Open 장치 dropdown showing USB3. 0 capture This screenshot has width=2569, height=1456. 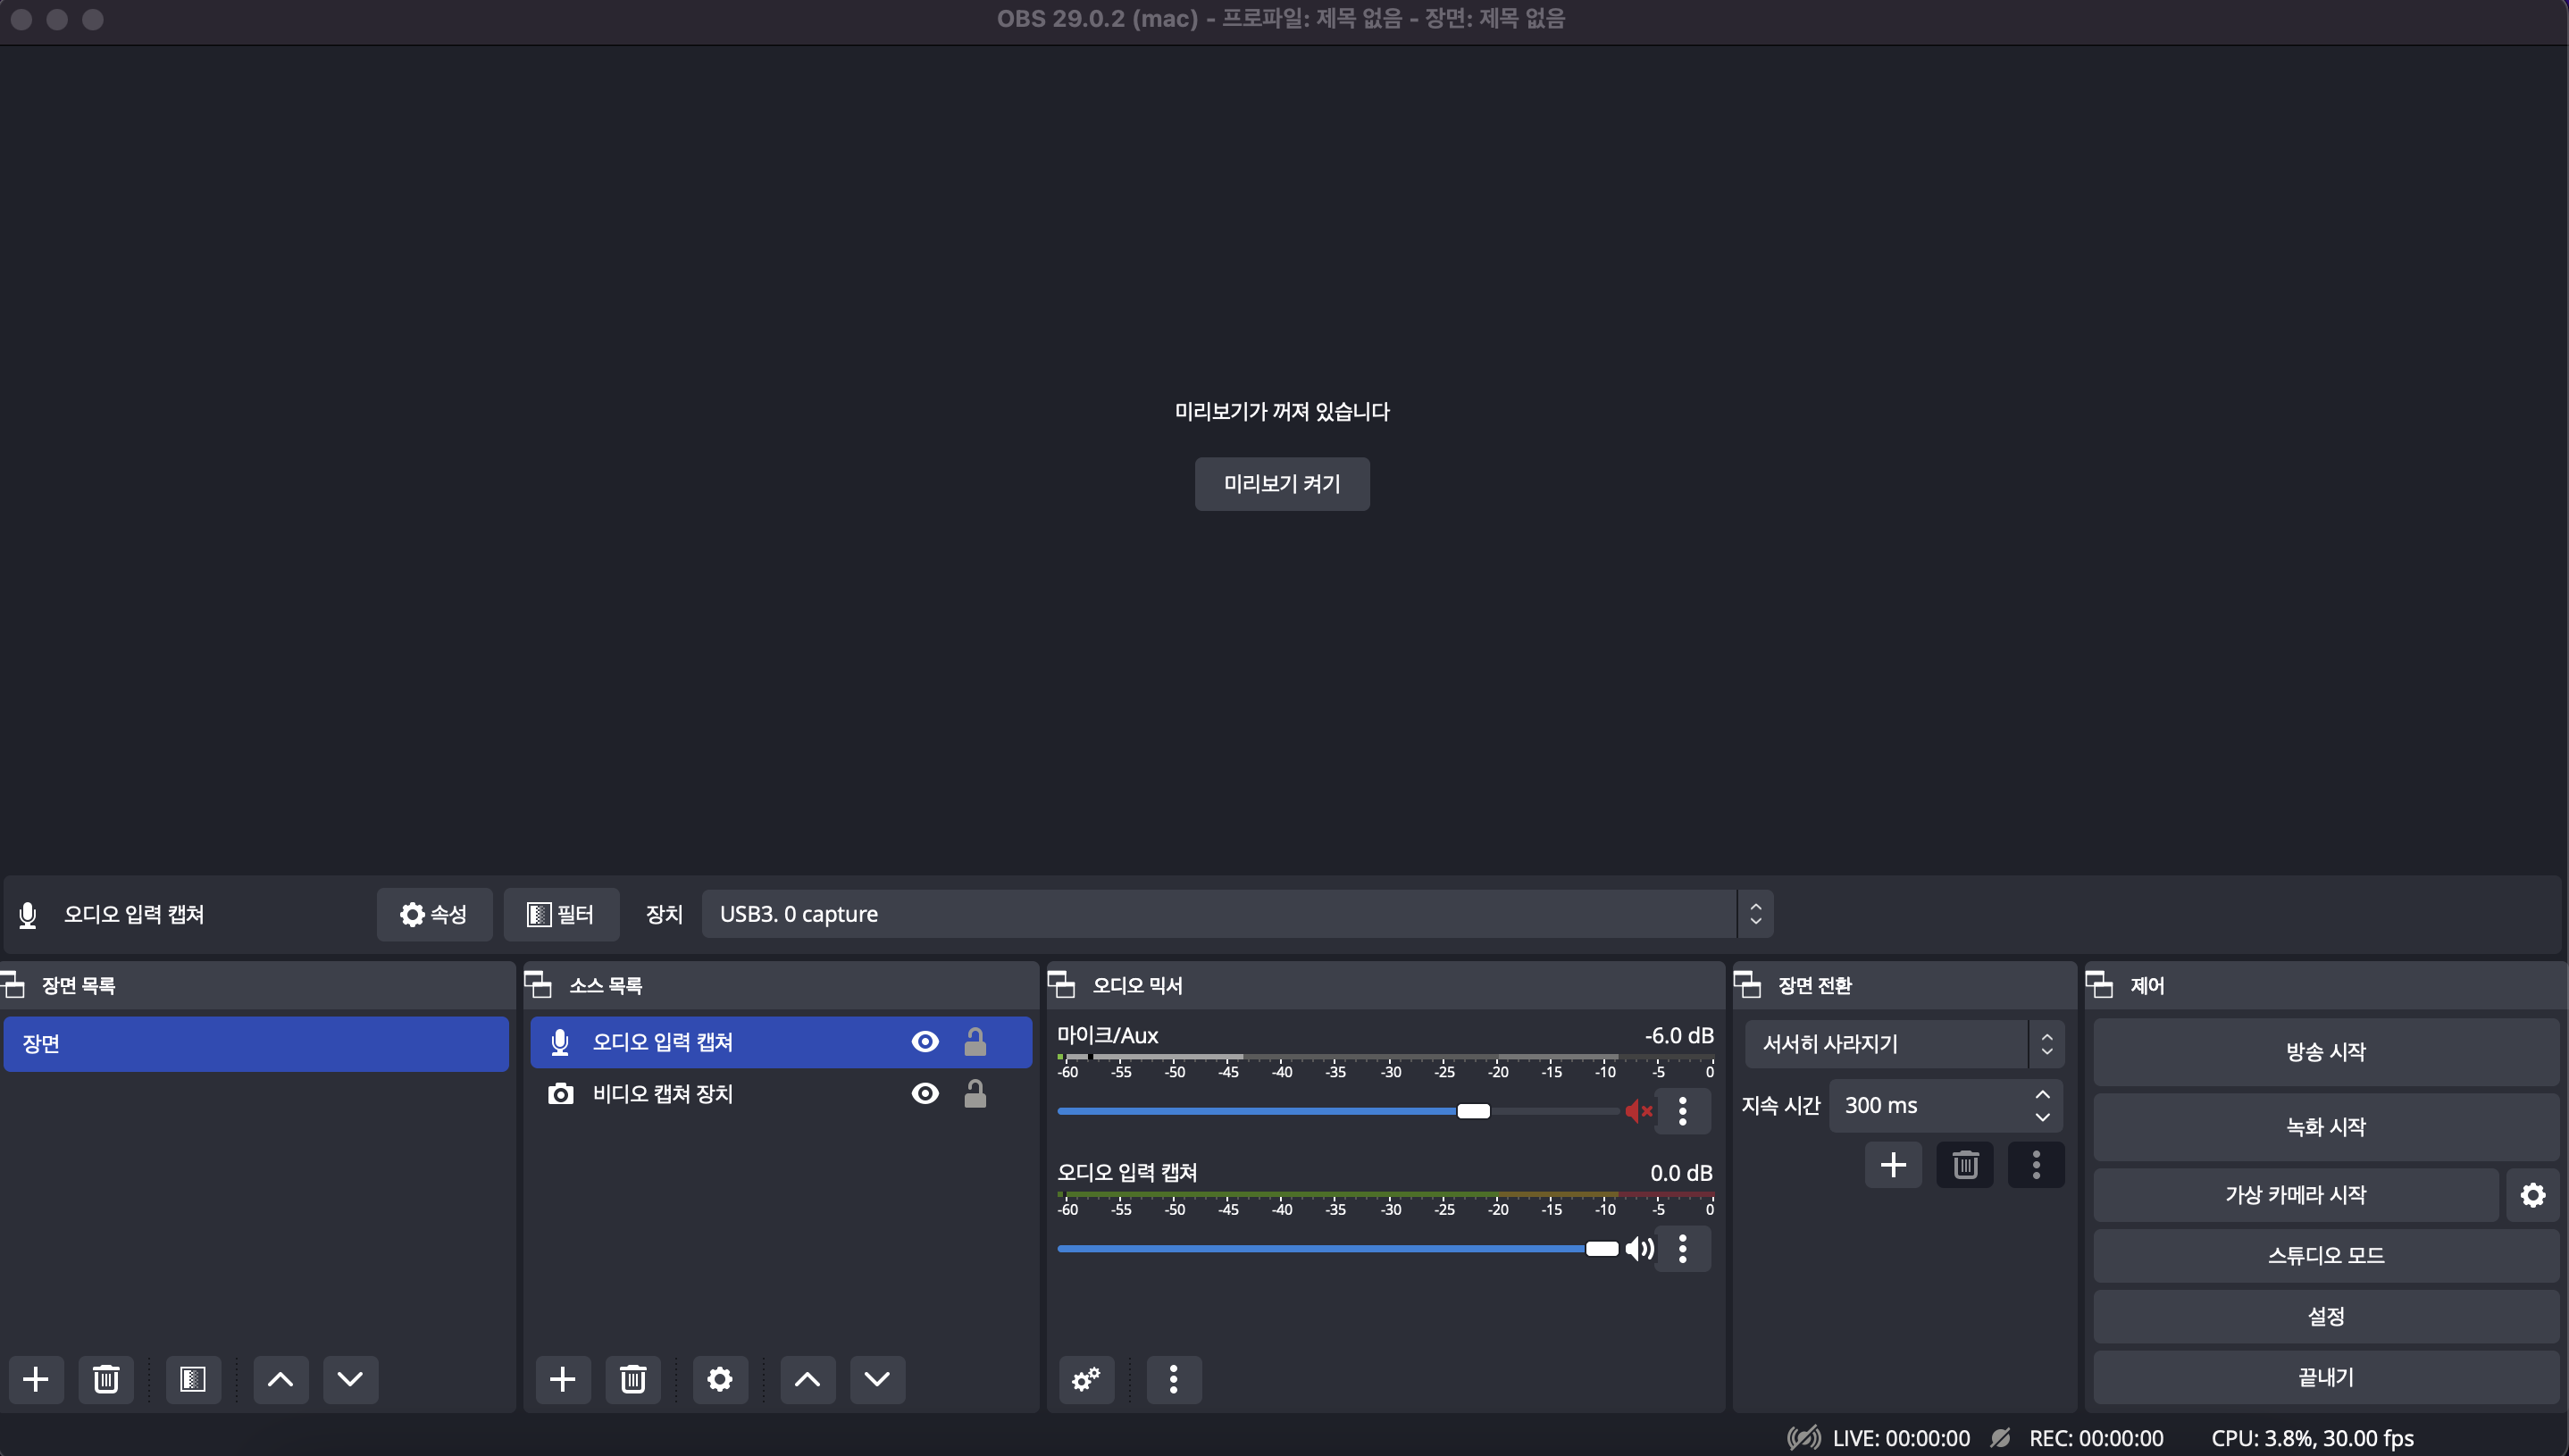[1236, 914]
